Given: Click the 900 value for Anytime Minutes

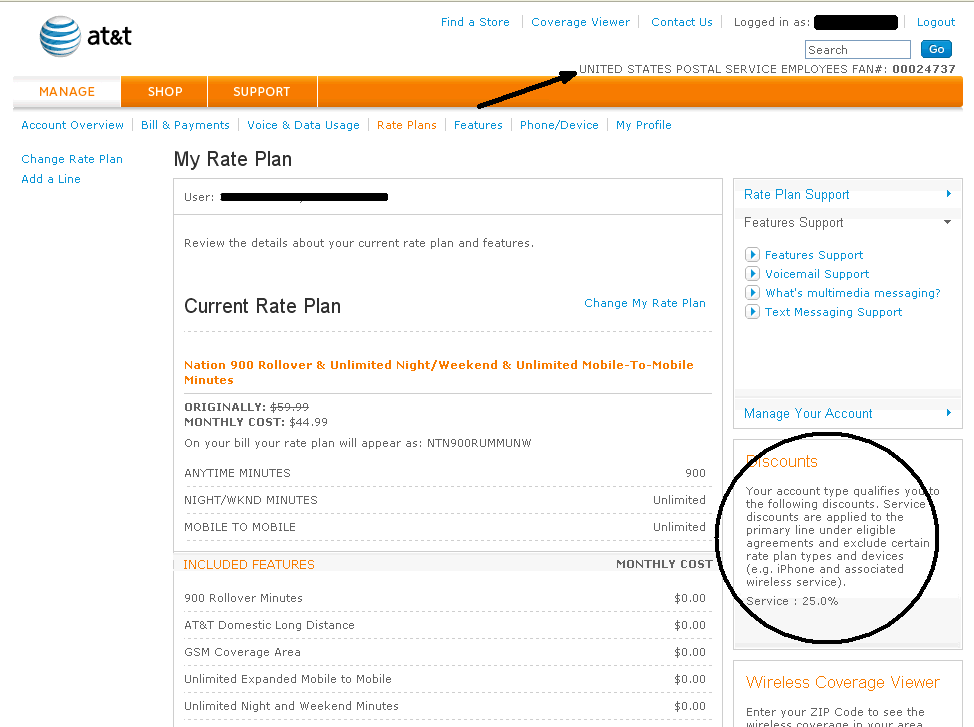Looking at the screenshot, I should [x=696, y=473].
